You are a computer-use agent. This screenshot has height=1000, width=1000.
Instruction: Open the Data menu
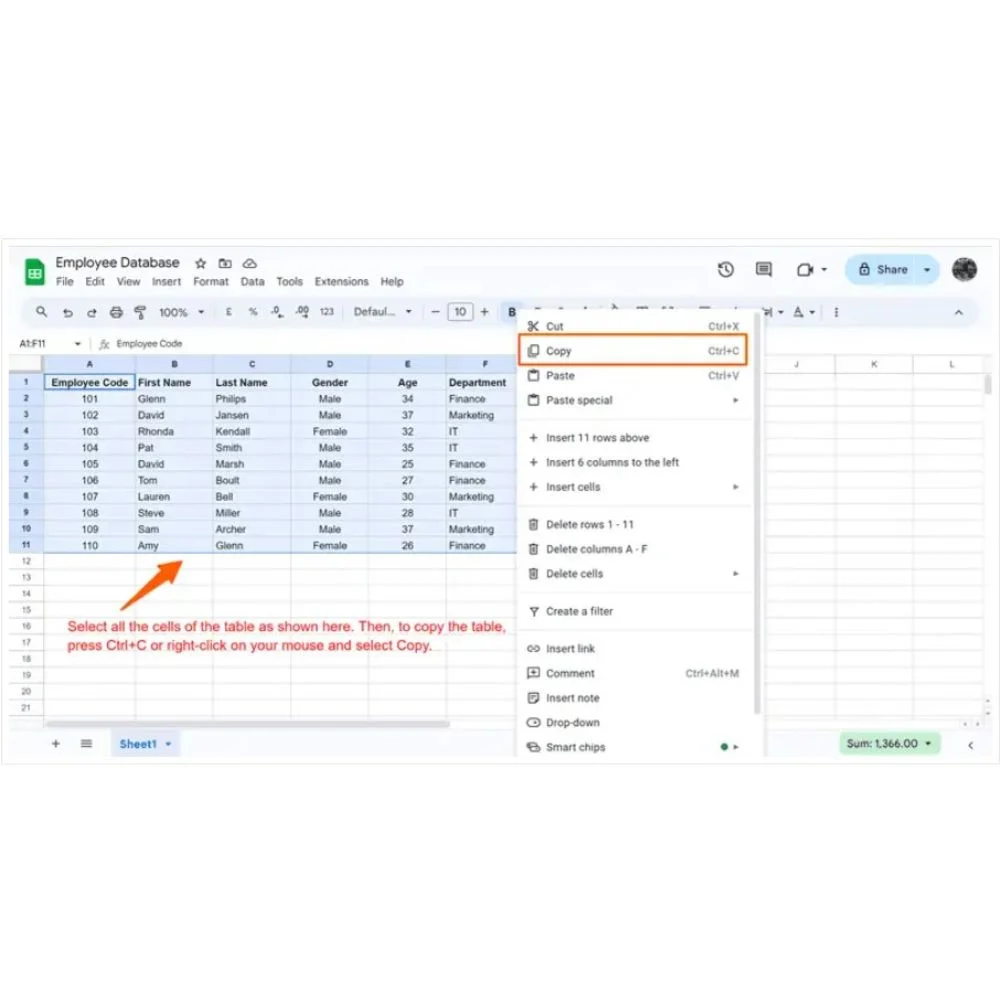(253, 282)
